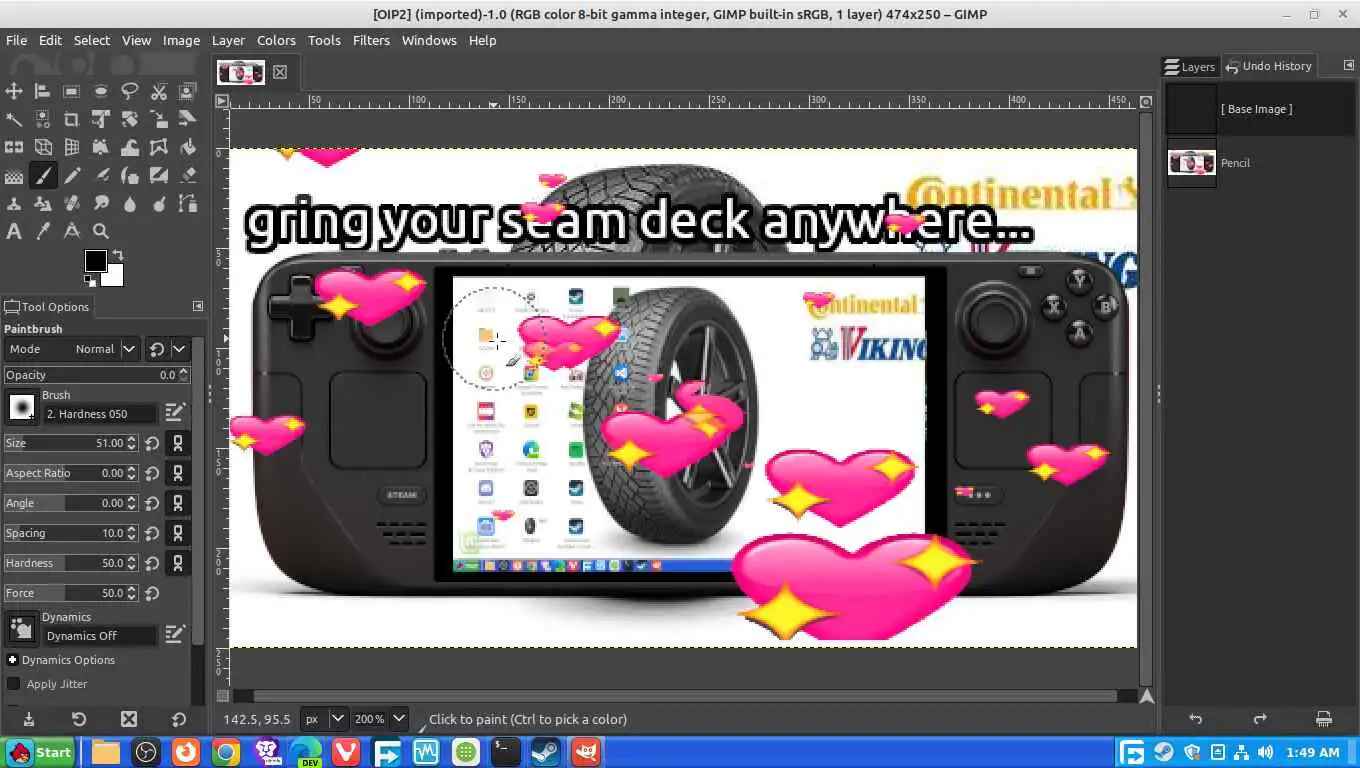The height and width of the screenshot is (768, 1360).
Task: Expand the Dynamics Options section
Action: [12, 660]
